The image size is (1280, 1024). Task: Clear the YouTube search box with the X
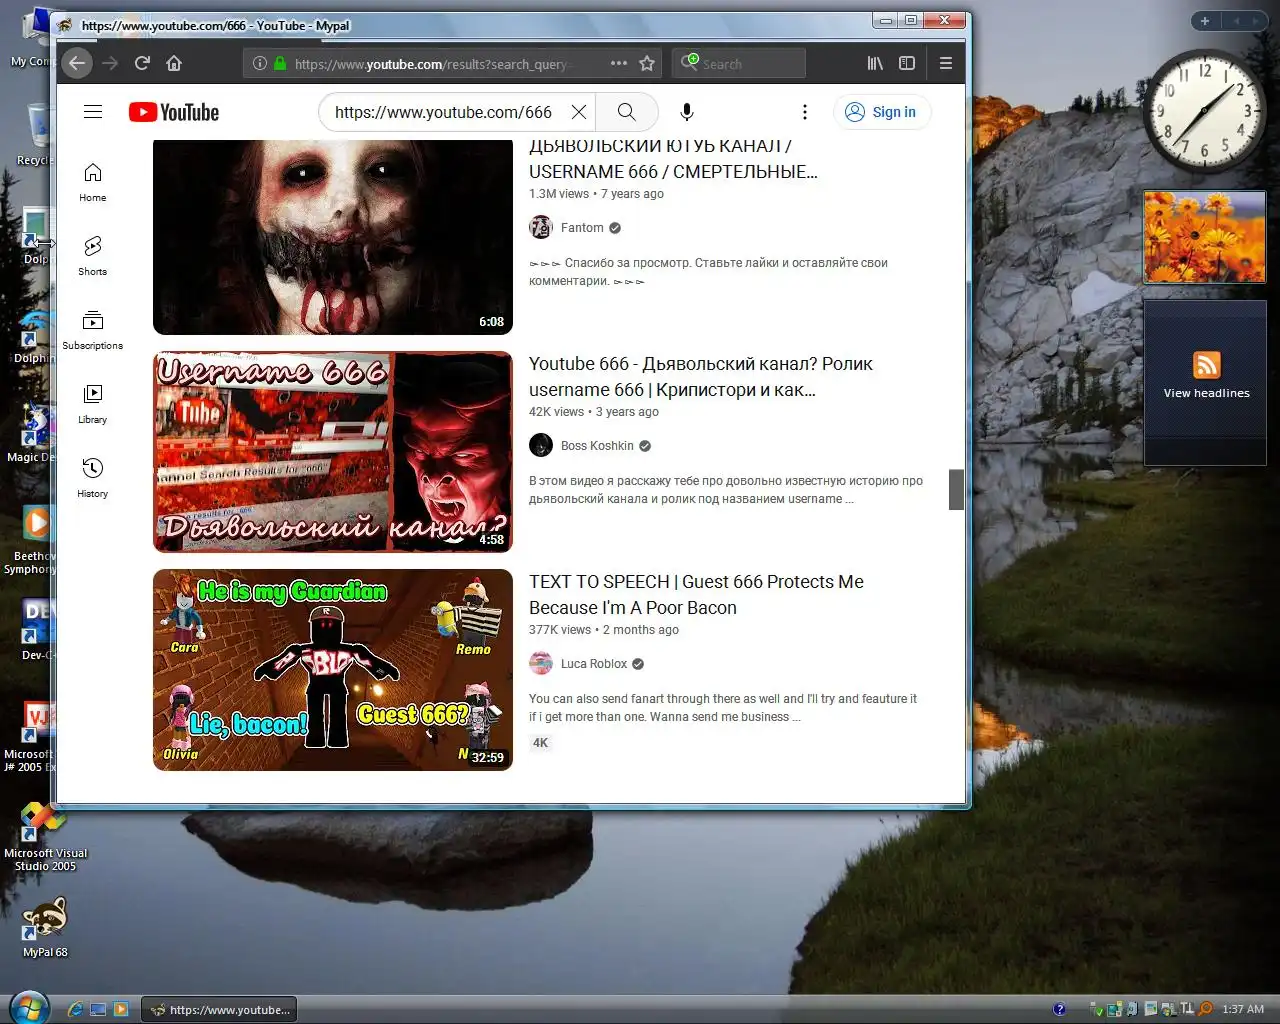tap(578, 112)
